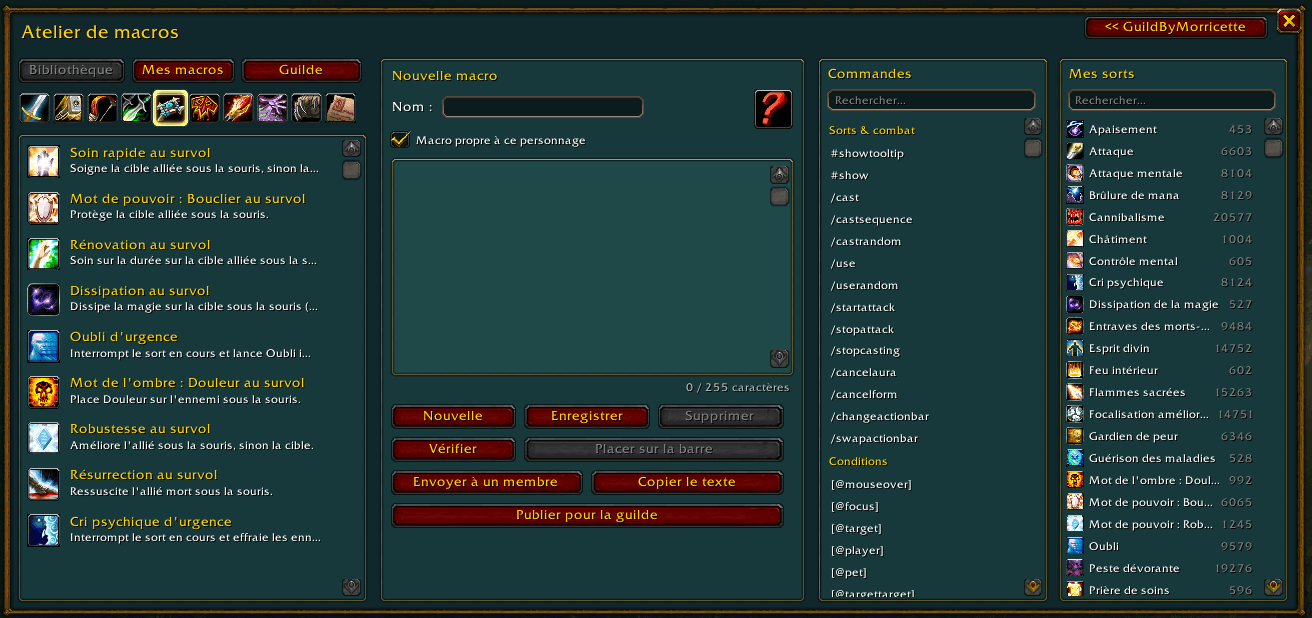
Task: Click the Mes sorts search box
Action: (x=1172, y=100)
